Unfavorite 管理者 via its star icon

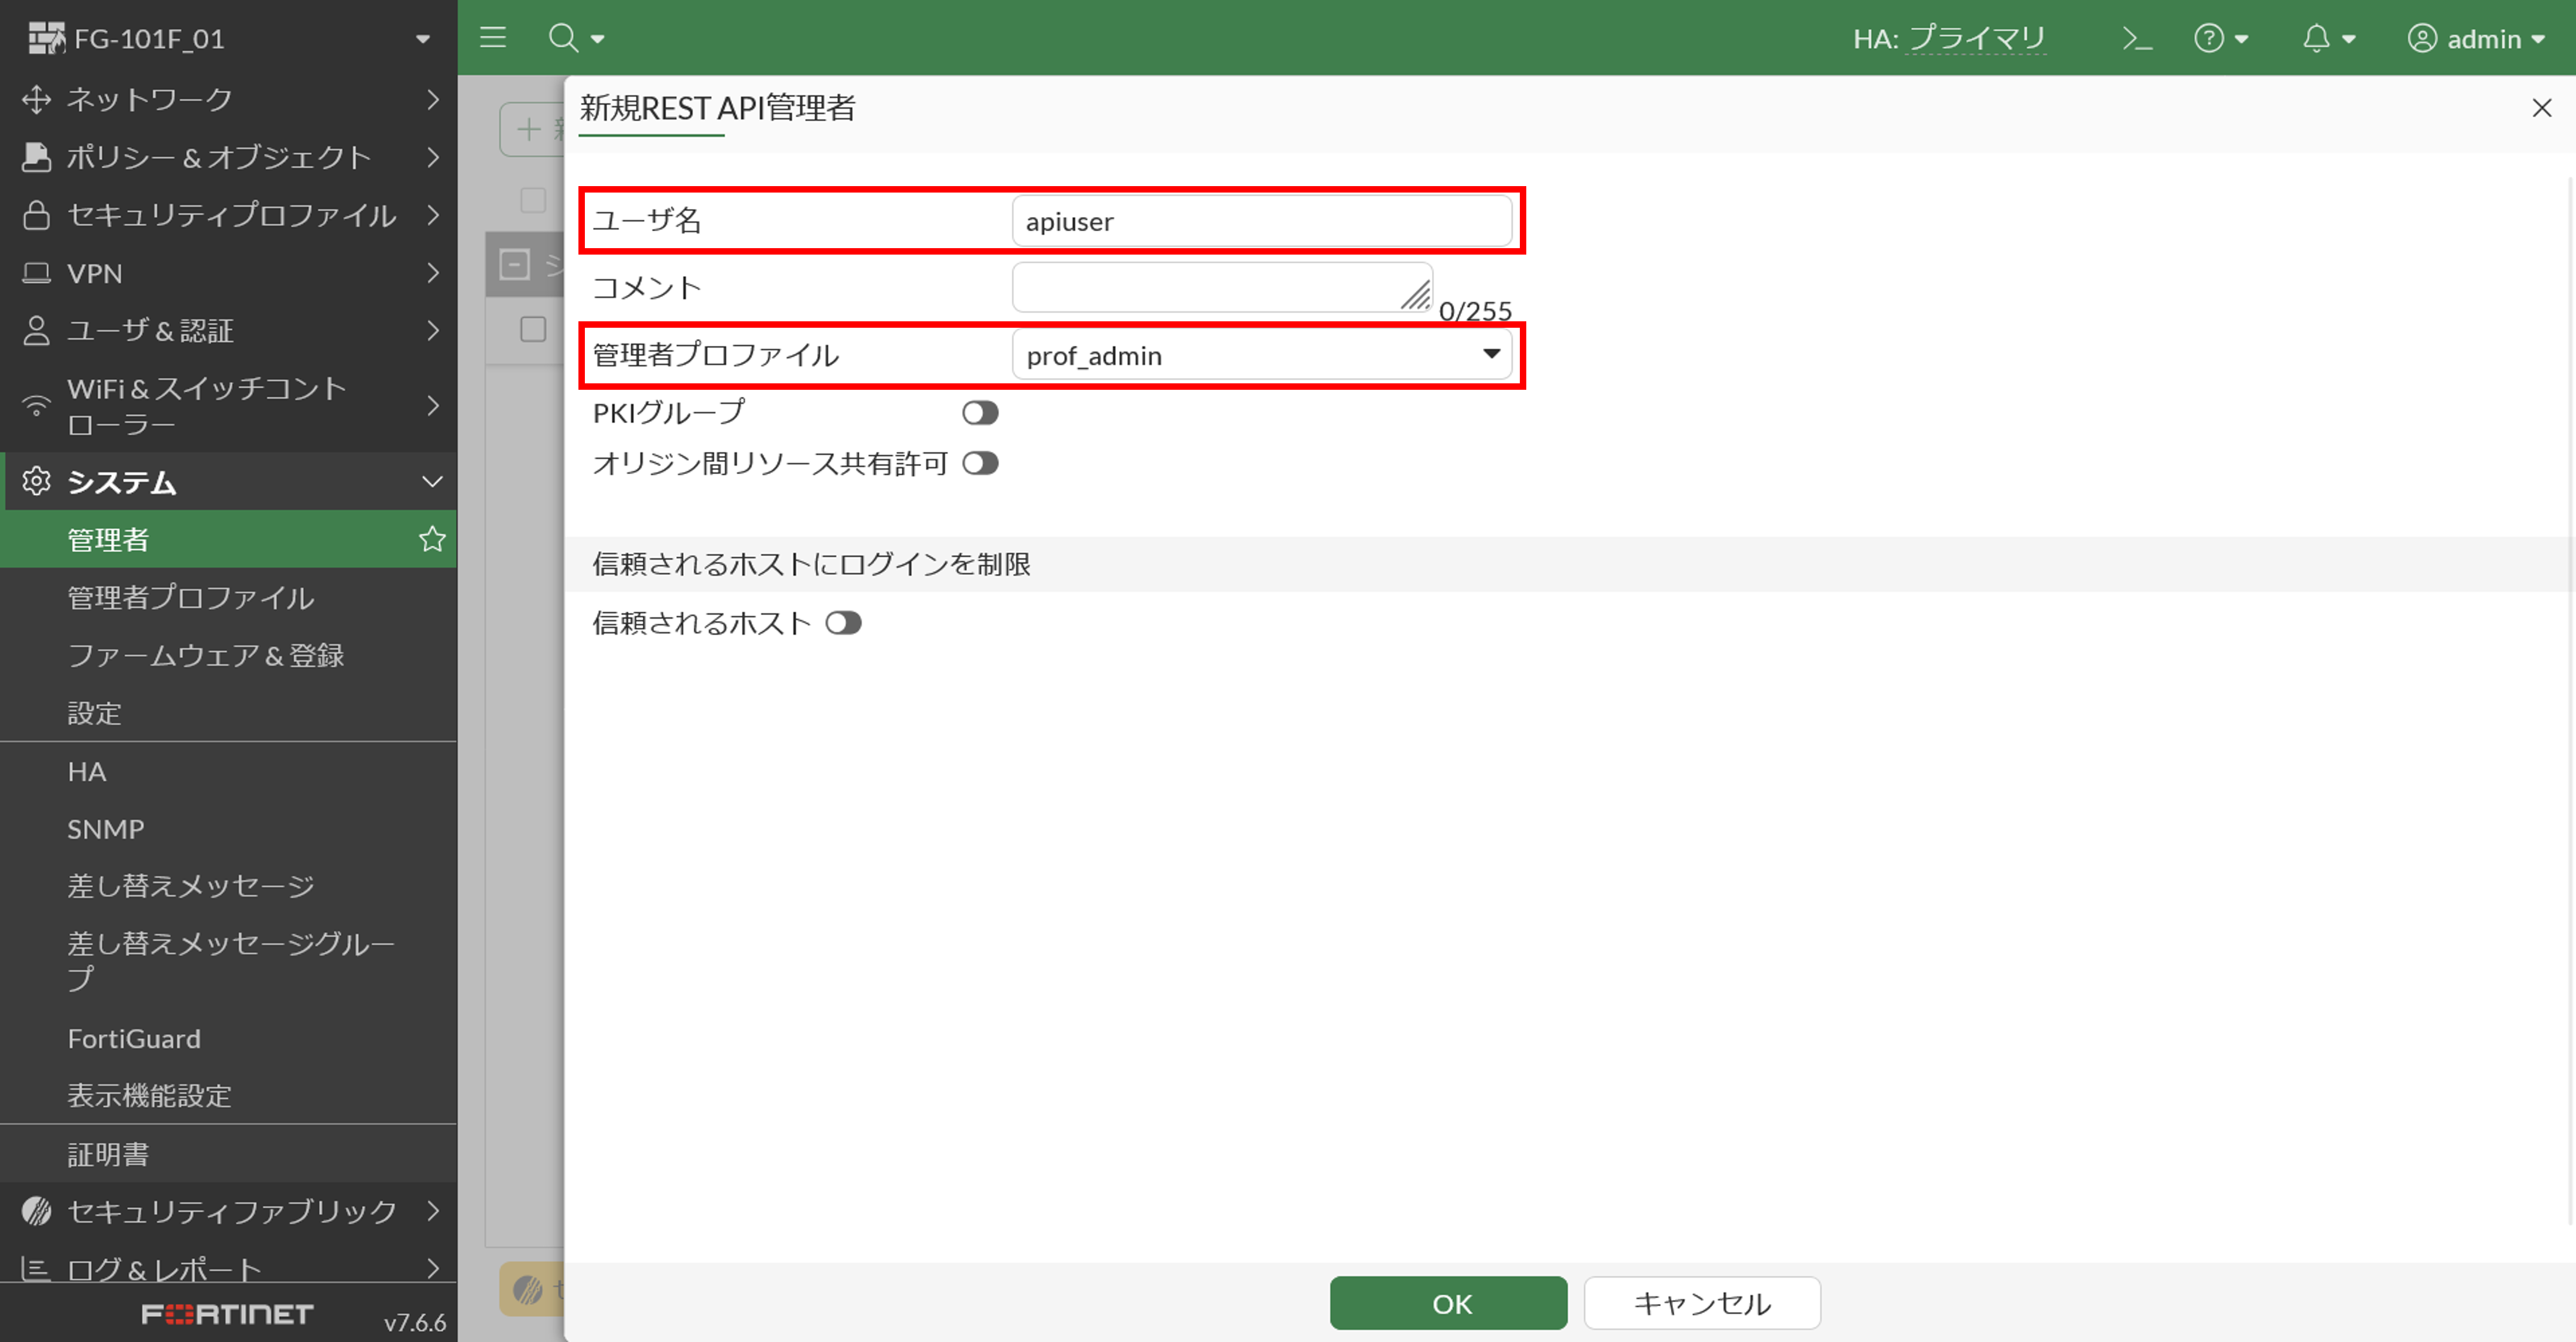[431, 539]
